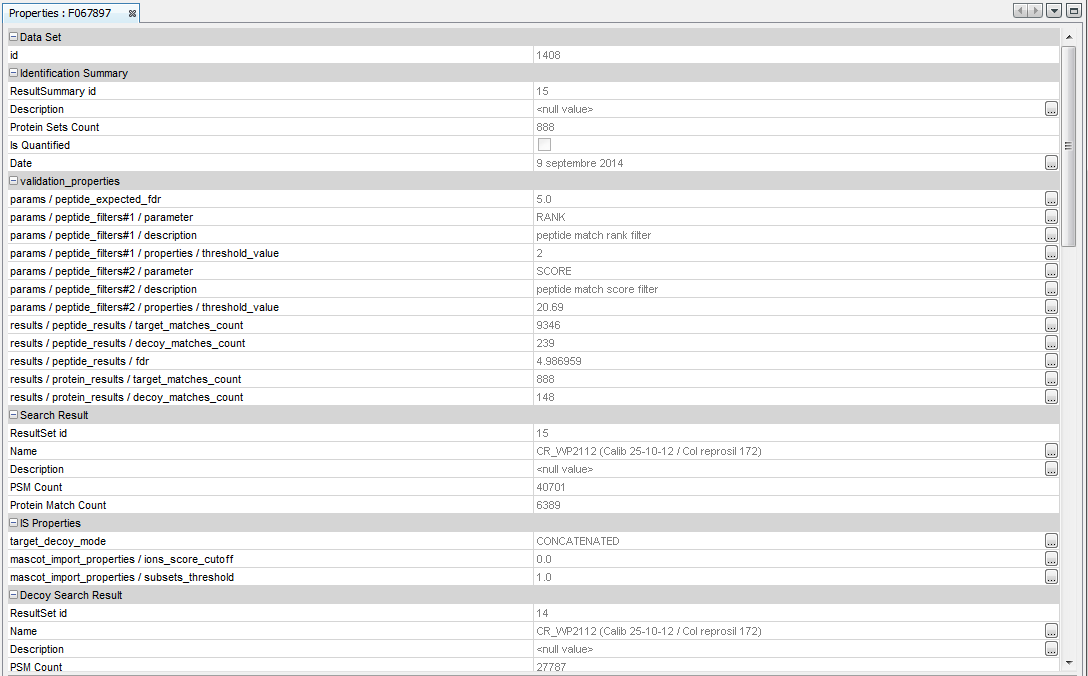Select the Protein Sets Count value field

(x=788, y=127)
